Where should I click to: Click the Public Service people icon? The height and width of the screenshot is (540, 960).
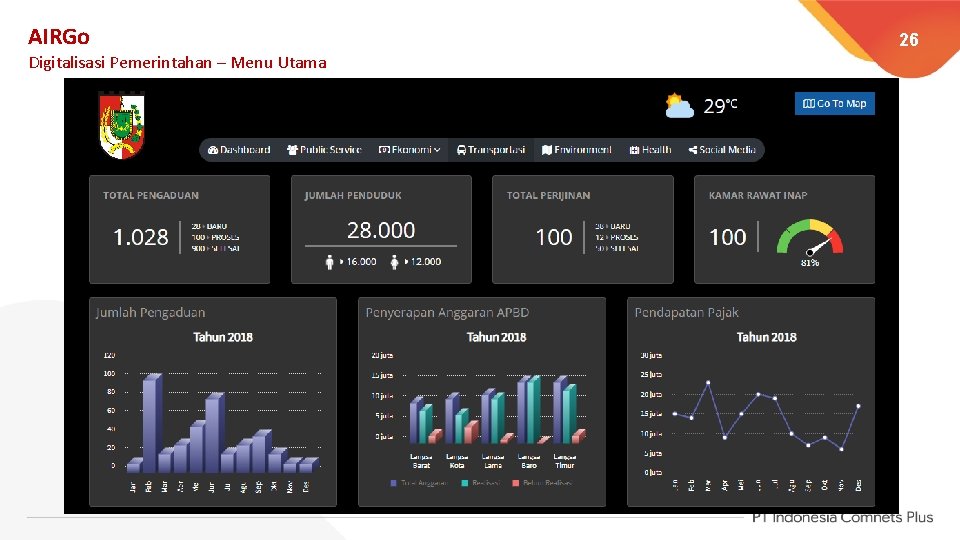(x=292, y=150)
